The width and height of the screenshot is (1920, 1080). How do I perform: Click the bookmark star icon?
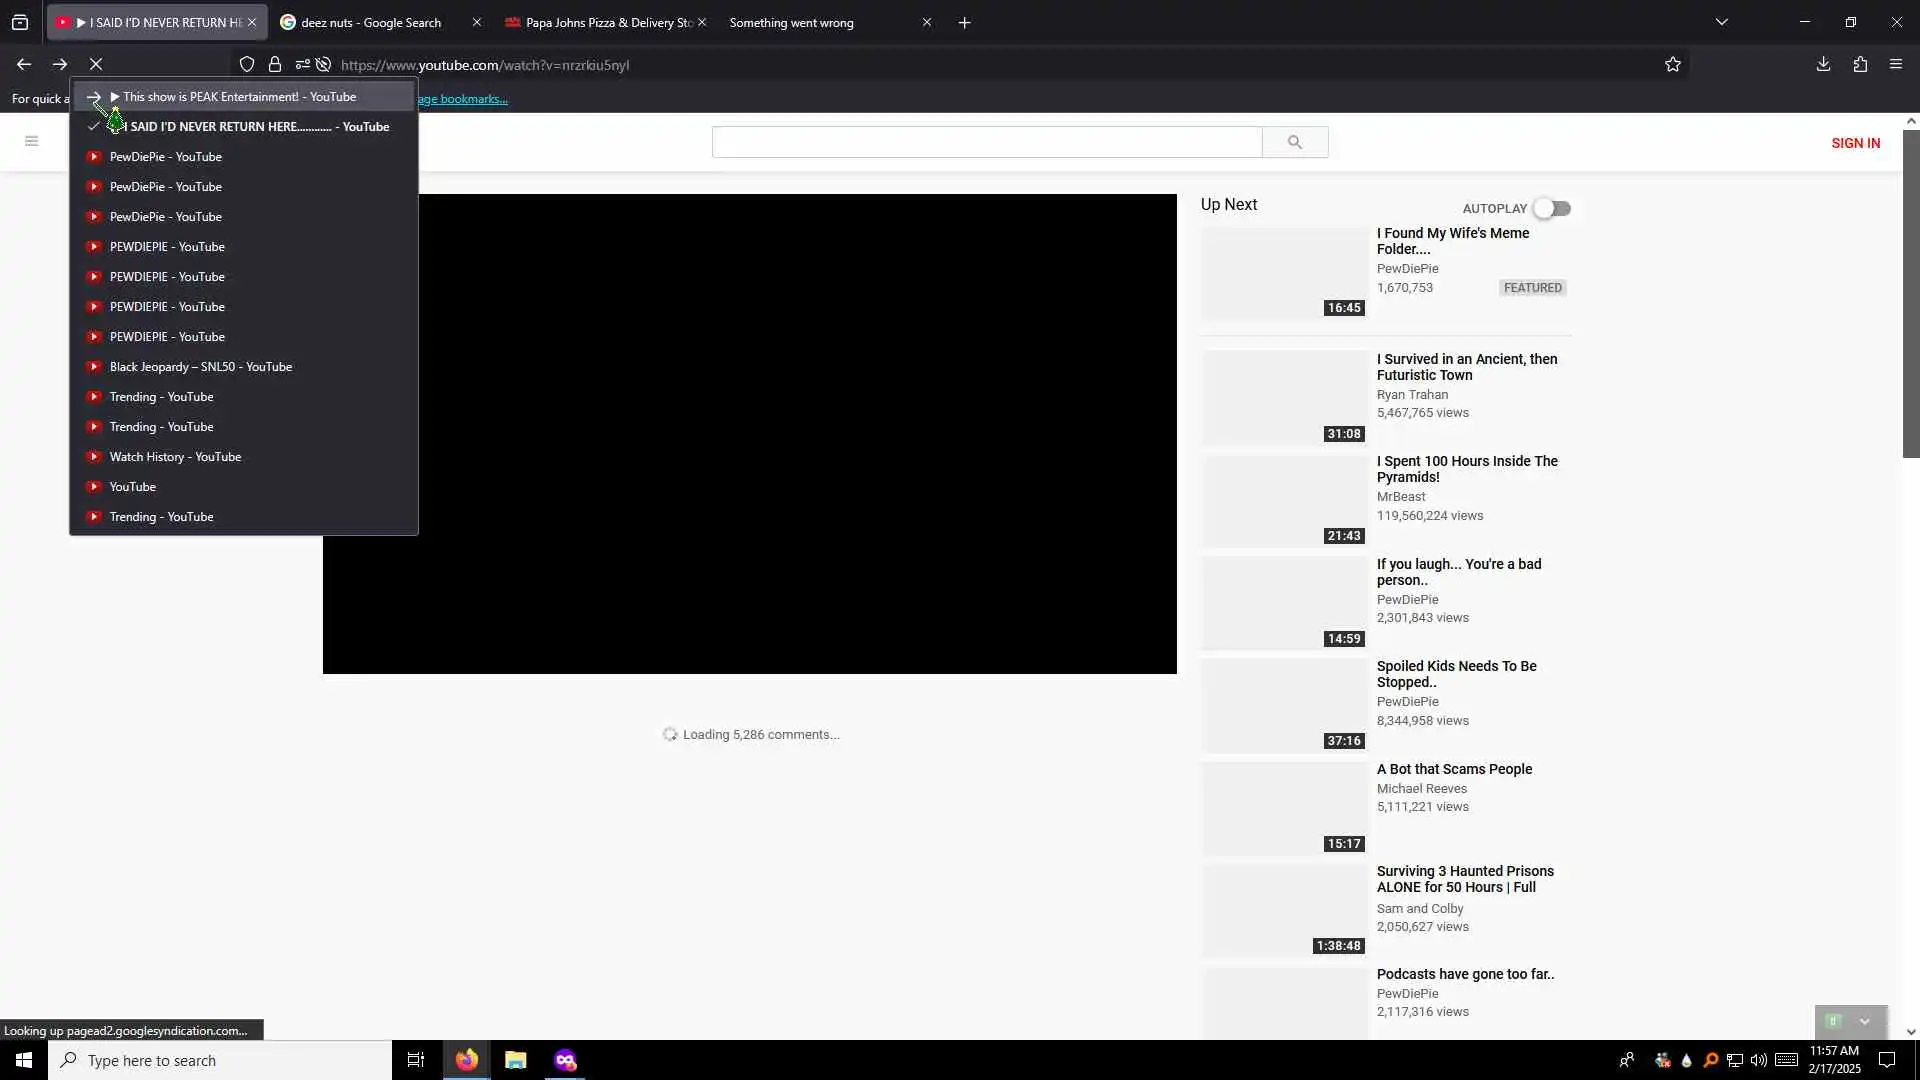[x=1672, y=65]
